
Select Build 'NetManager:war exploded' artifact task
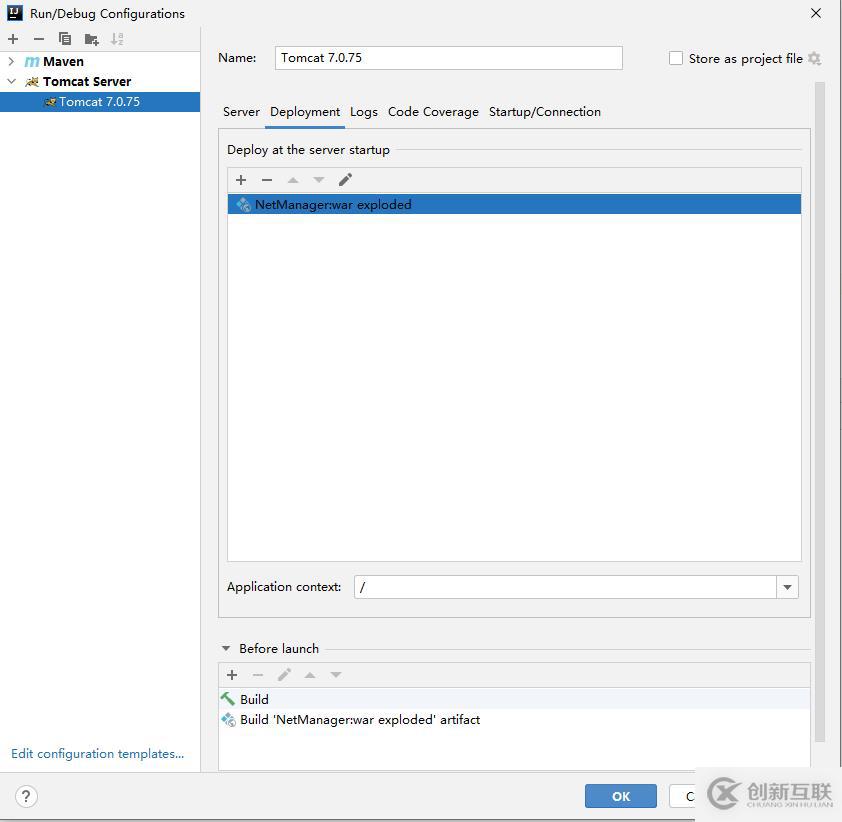[x=514, y=719]
